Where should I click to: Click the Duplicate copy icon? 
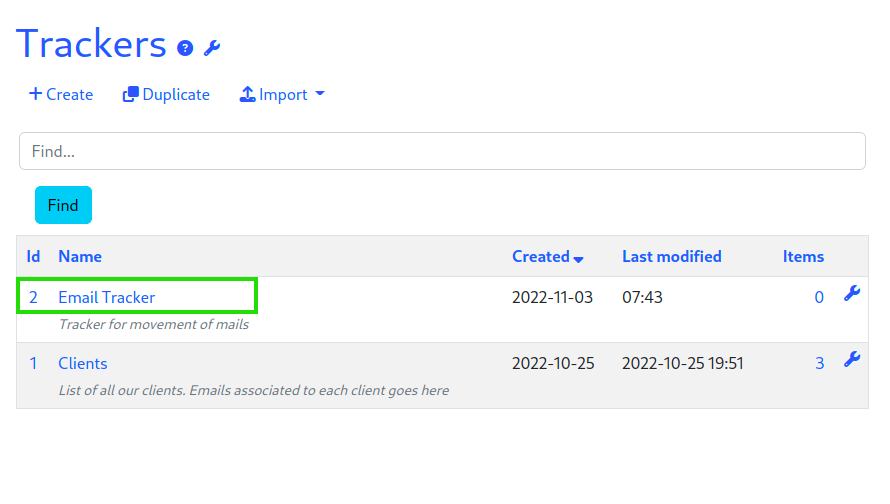point(131,94)
